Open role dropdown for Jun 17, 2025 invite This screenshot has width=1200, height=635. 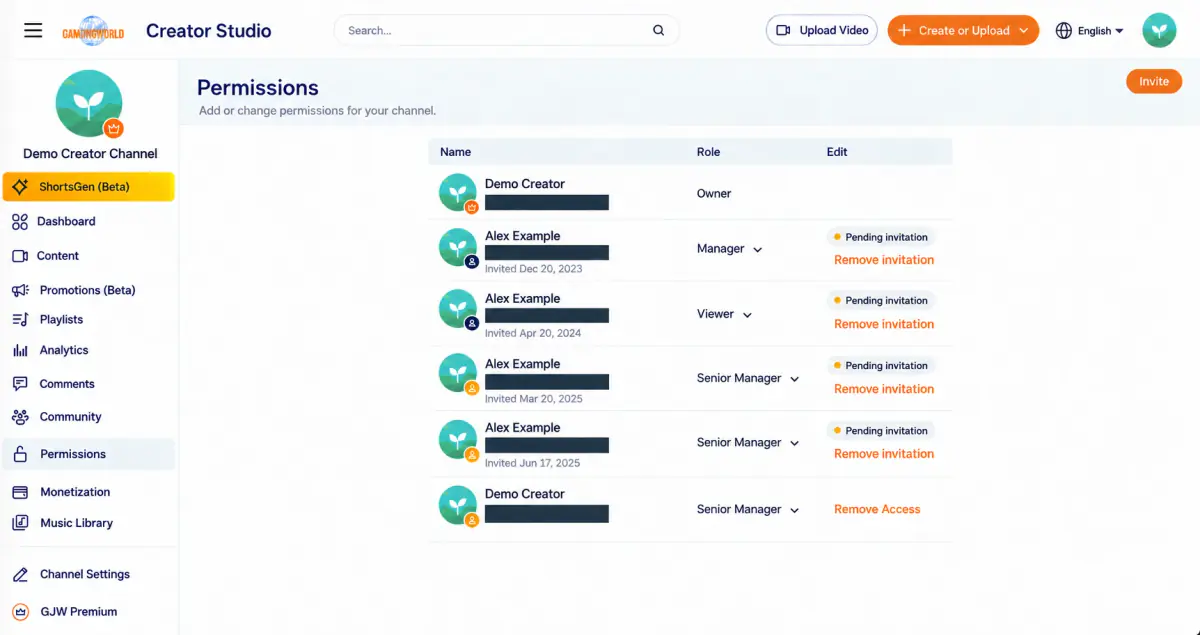coord(748,443)
